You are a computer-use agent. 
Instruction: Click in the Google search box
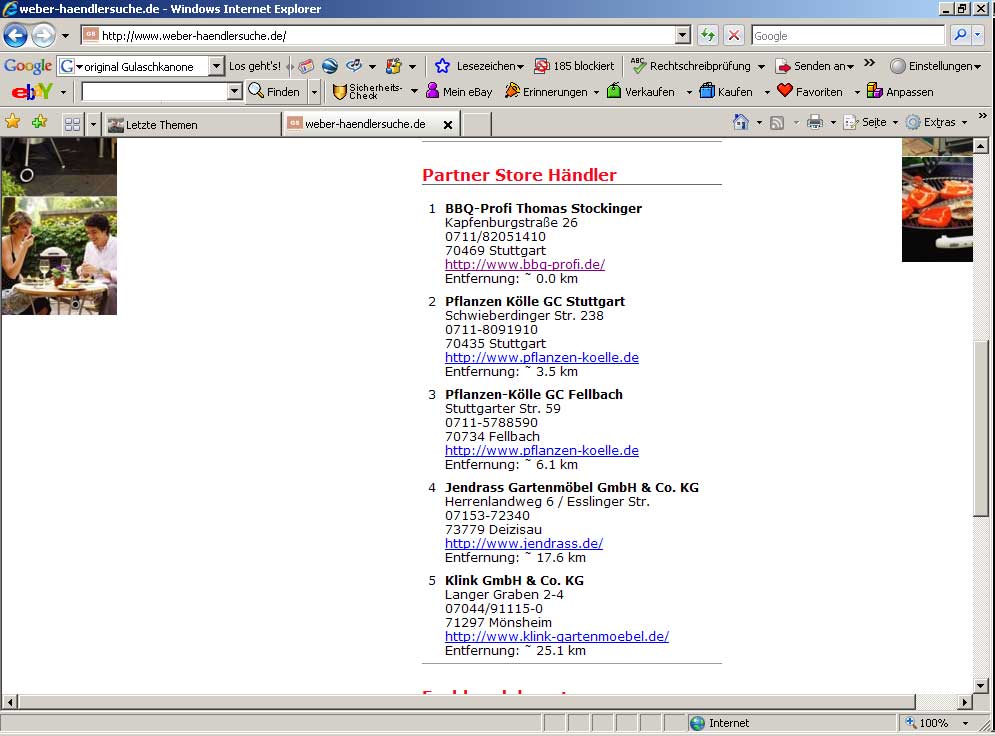(848, 36)
